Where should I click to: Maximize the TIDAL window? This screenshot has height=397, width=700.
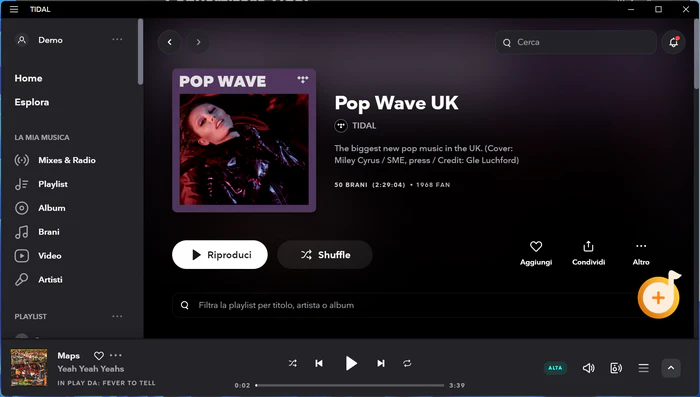(x=658, y=9)
